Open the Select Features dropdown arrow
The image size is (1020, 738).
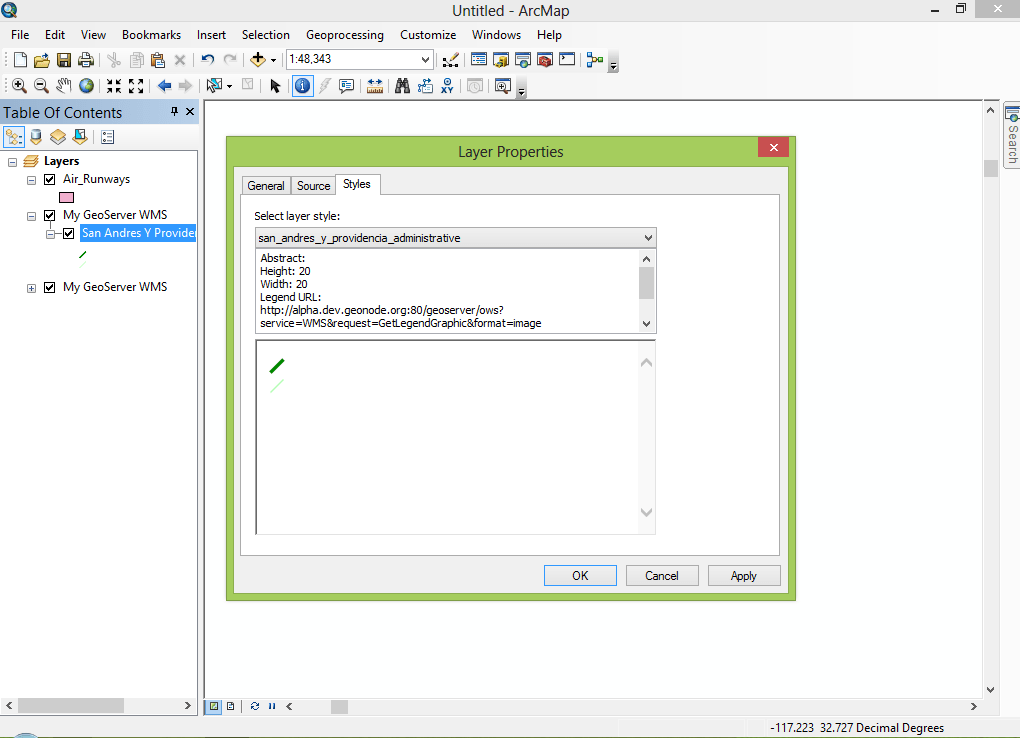pos(229,87)
